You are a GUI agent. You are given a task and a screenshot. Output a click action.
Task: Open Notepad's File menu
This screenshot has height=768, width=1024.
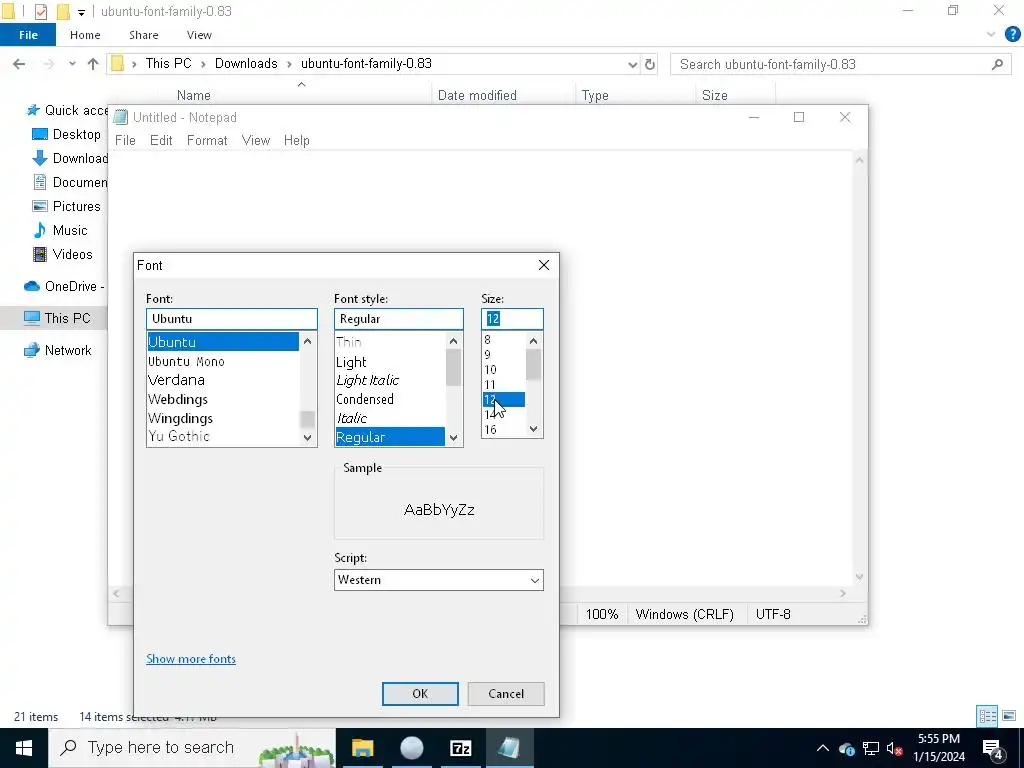[125, 140]
